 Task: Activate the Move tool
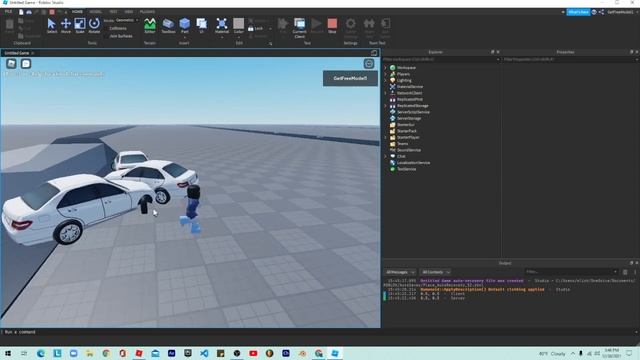(66, 25)
